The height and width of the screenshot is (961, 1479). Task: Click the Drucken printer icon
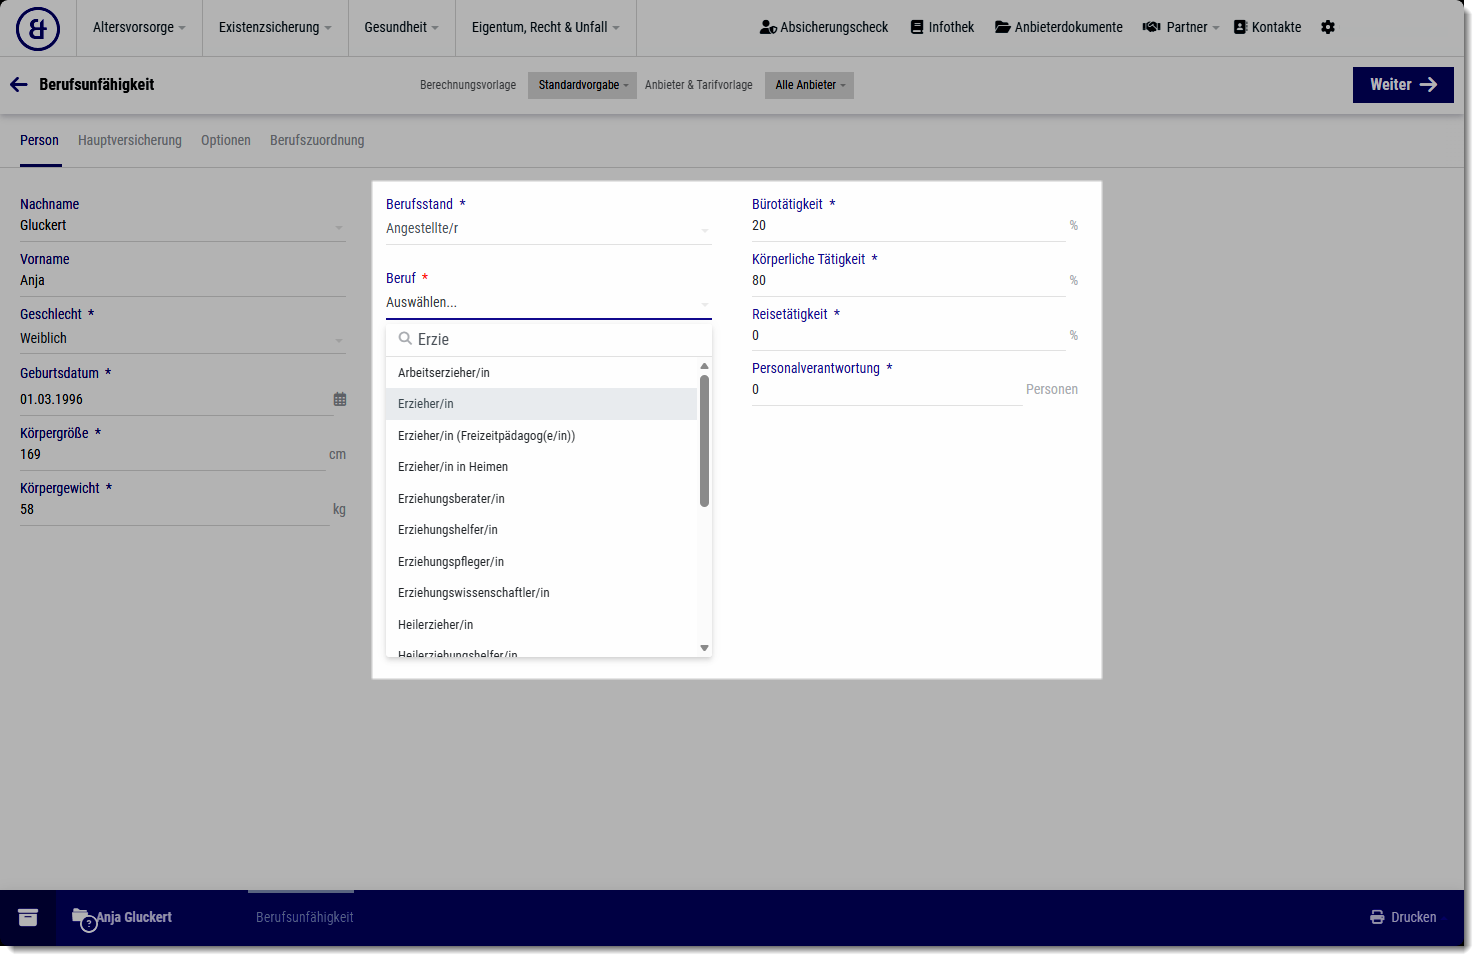click(x=1377, y=917)
